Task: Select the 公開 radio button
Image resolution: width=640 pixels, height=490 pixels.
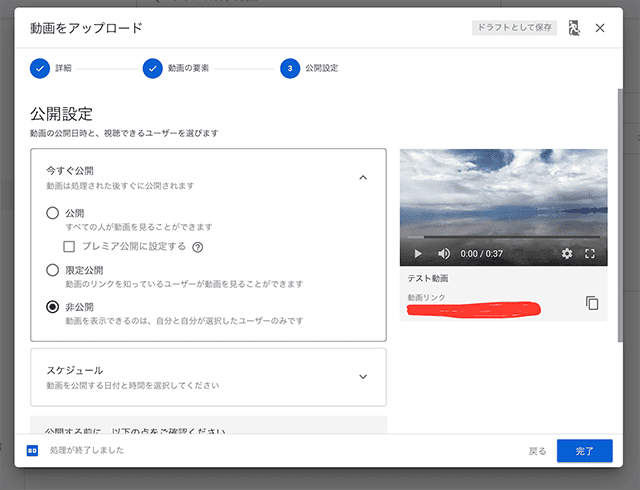Action: pyautogui.click(x=52, y=213)
